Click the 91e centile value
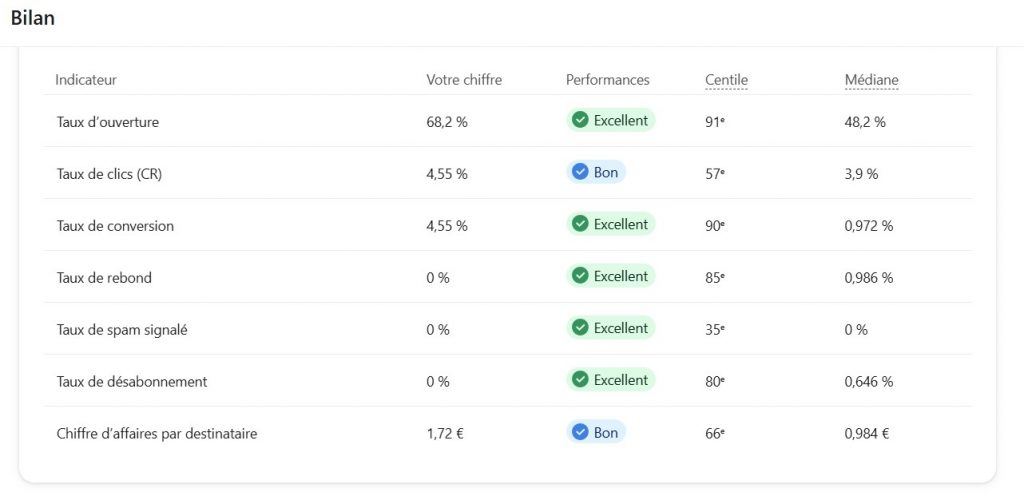This screenshot has width=1024, height=500. (714, 122)
